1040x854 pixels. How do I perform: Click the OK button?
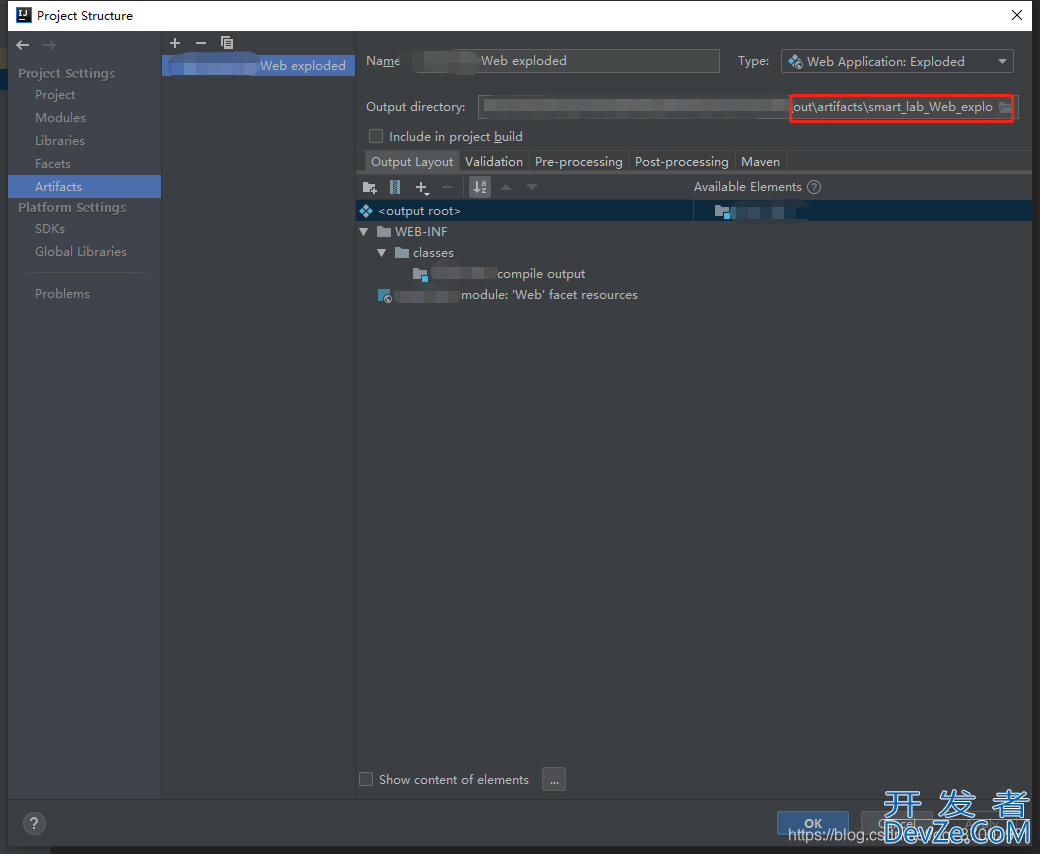pyautogui.click(x=813, y=824)
